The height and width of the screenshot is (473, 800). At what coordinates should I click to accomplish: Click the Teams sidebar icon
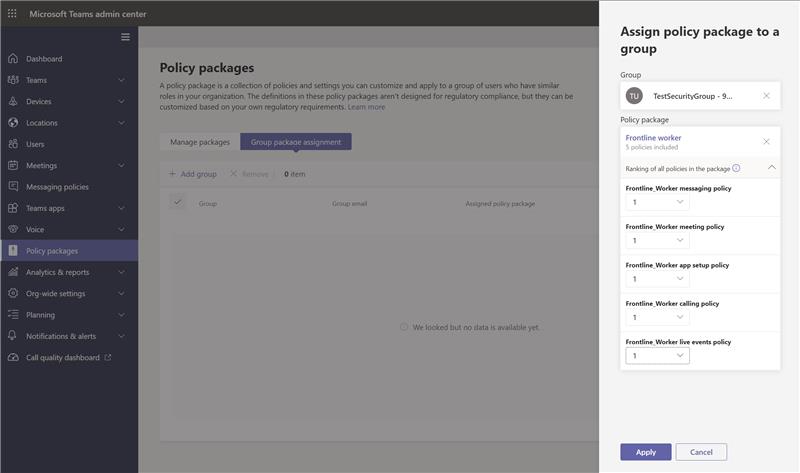(13, 80)
